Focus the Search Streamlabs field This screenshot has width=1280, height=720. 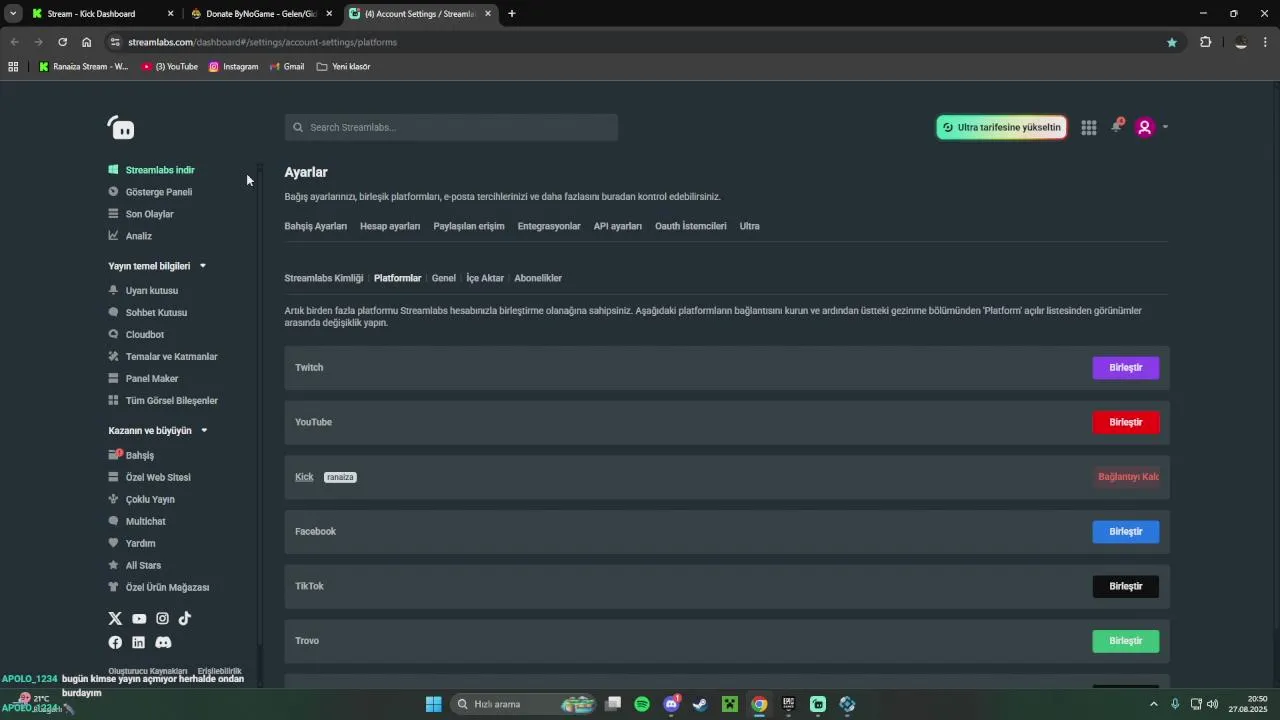click(451, 127)
